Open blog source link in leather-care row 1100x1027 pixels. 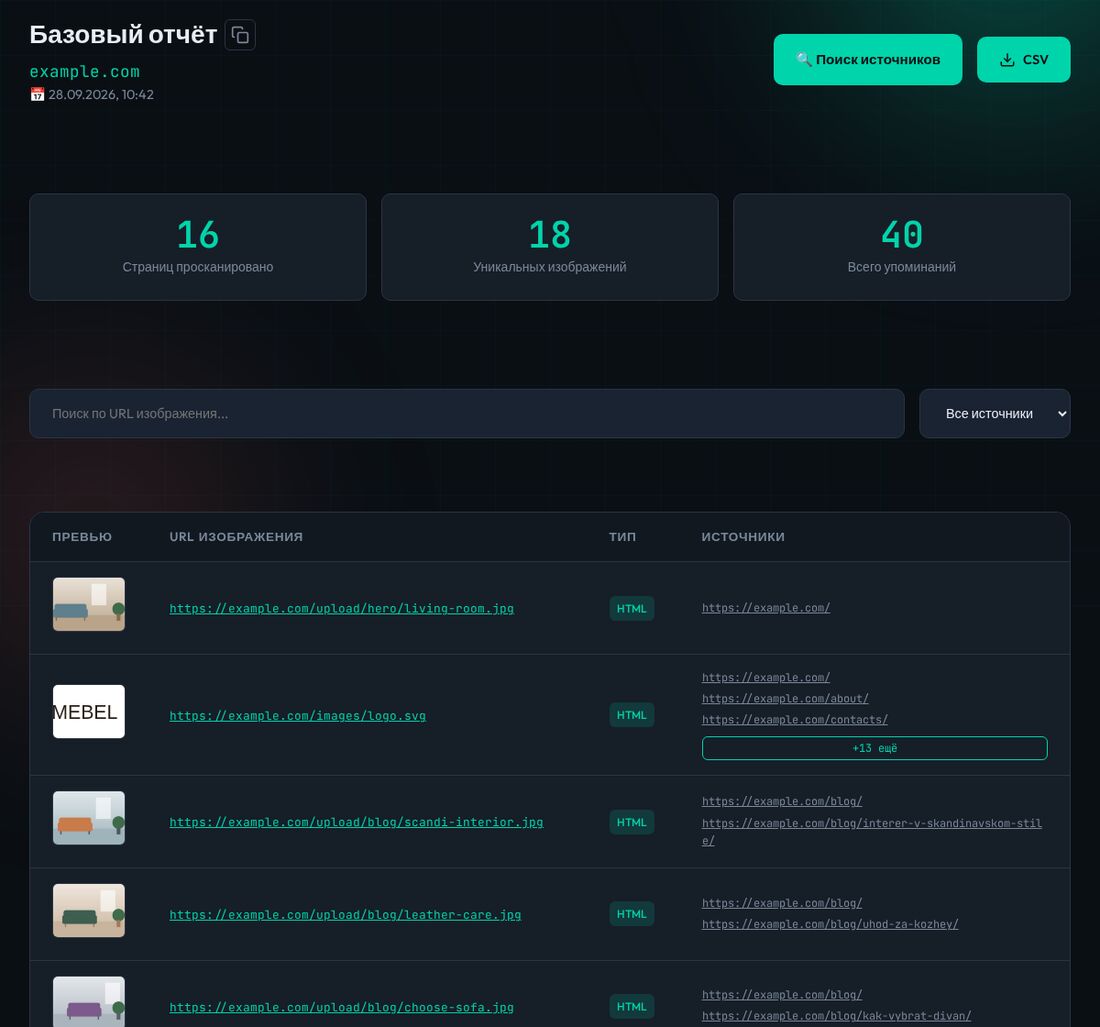pyautogui.click(x=782, y=903)
